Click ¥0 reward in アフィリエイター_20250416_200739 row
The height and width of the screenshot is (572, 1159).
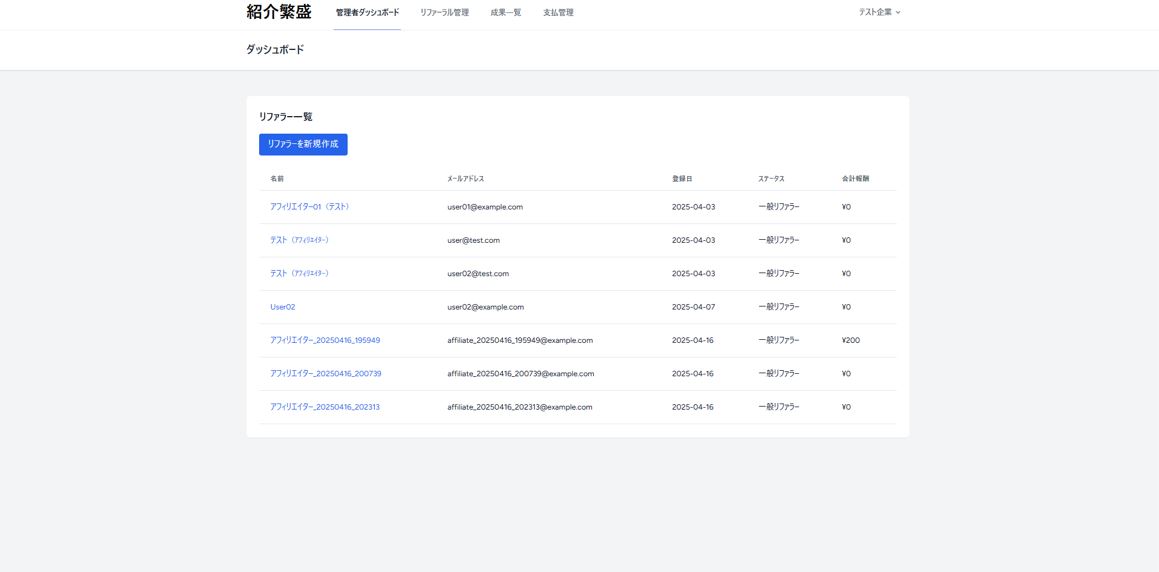846,374
